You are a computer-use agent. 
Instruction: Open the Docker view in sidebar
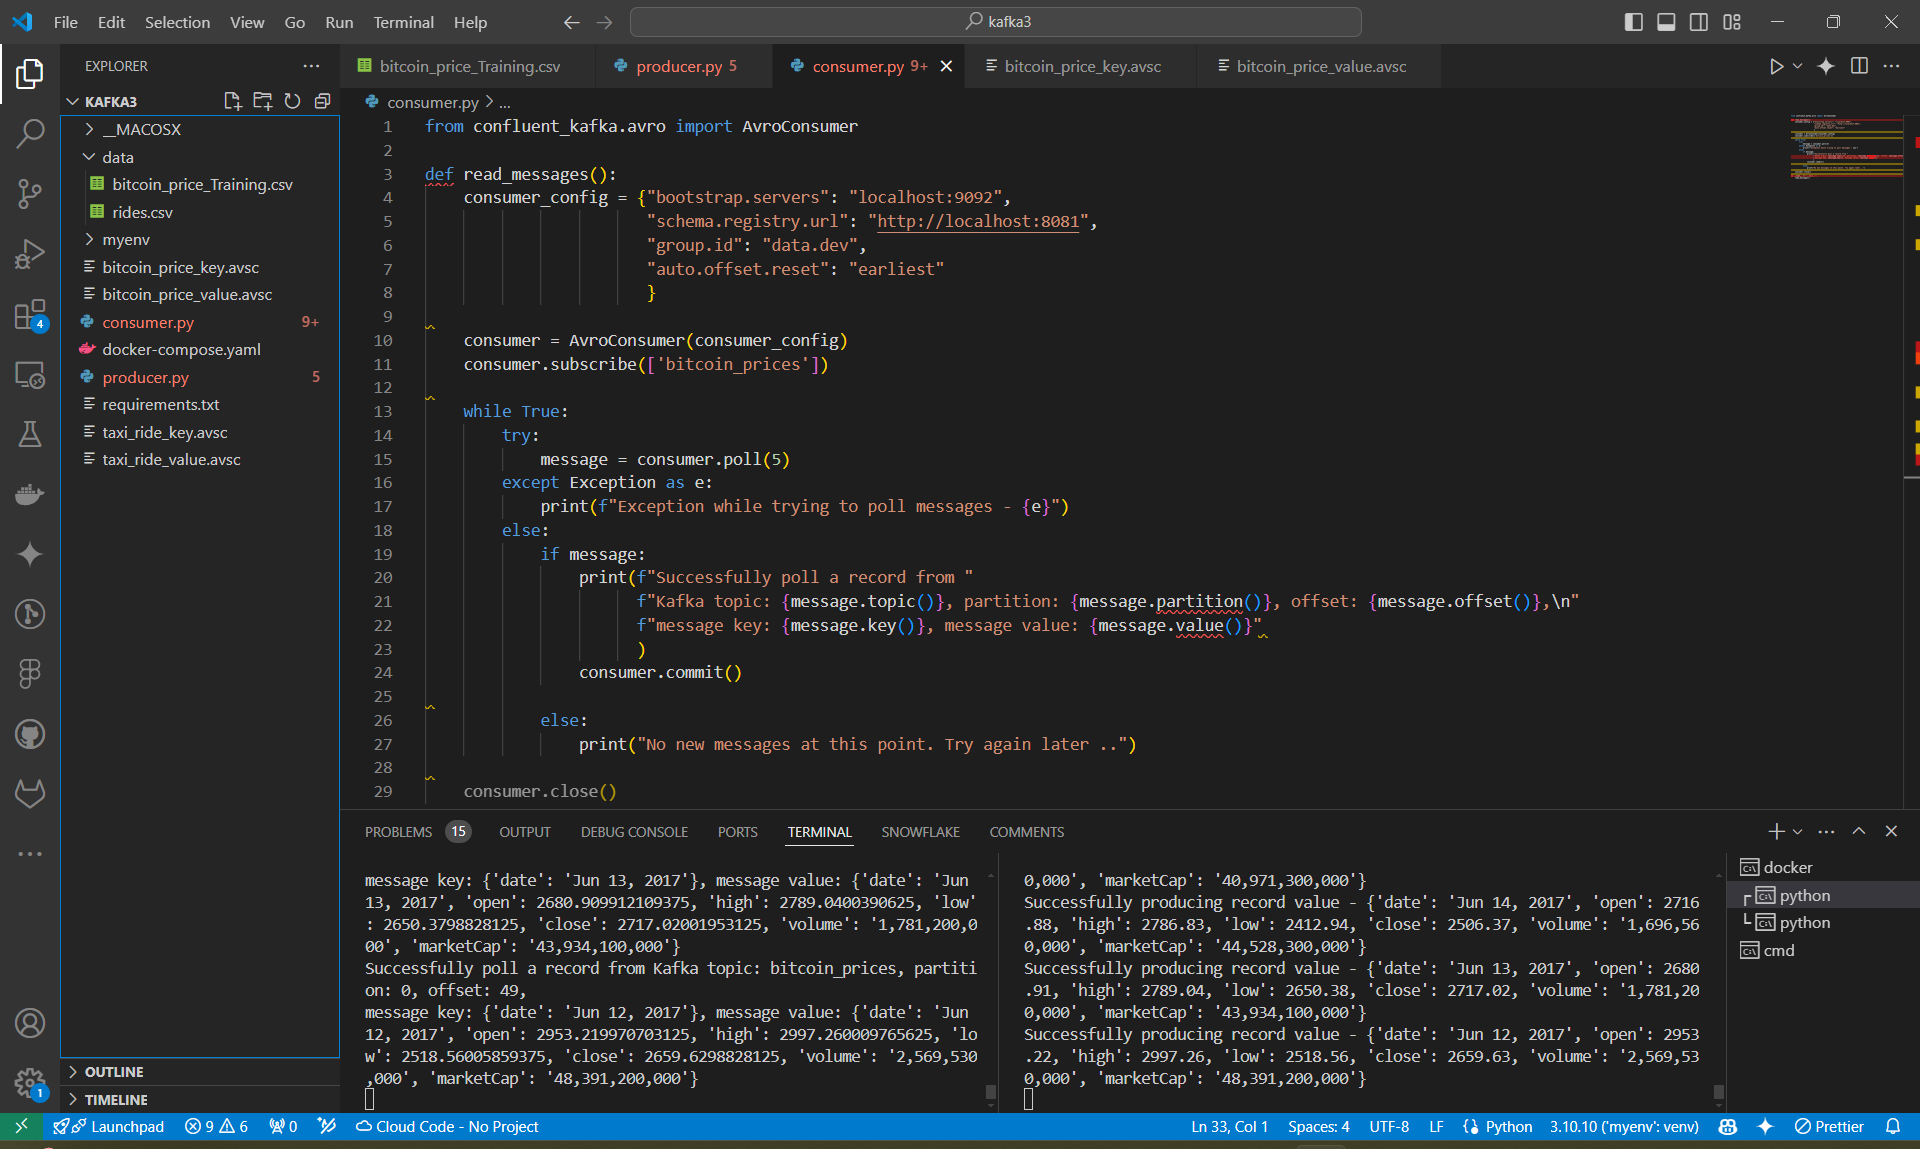tap(30, 494)
